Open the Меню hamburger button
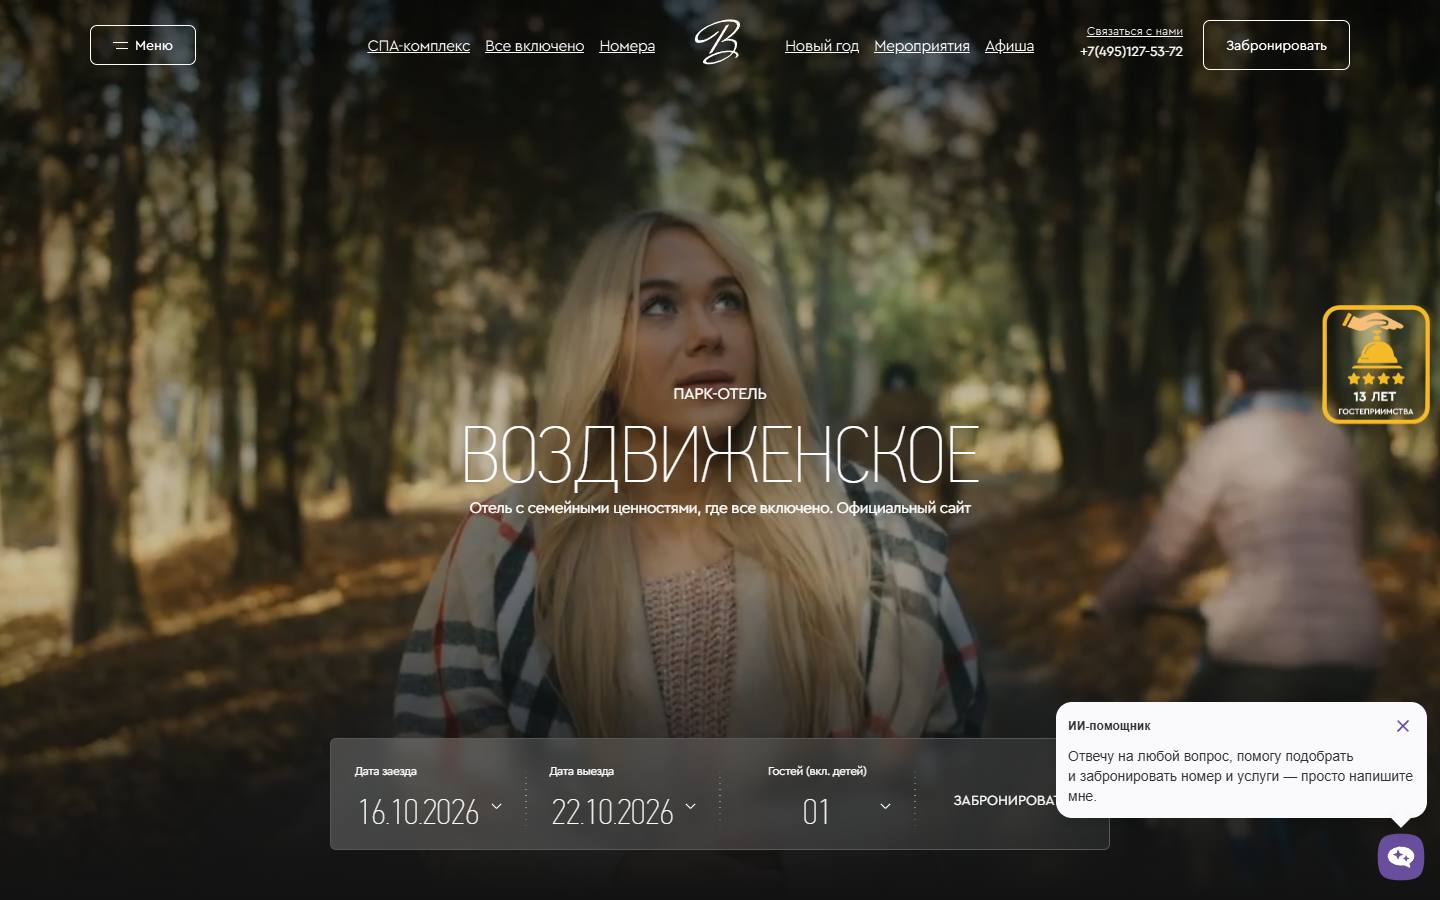1440x900 pixels. tap(143, 45)
